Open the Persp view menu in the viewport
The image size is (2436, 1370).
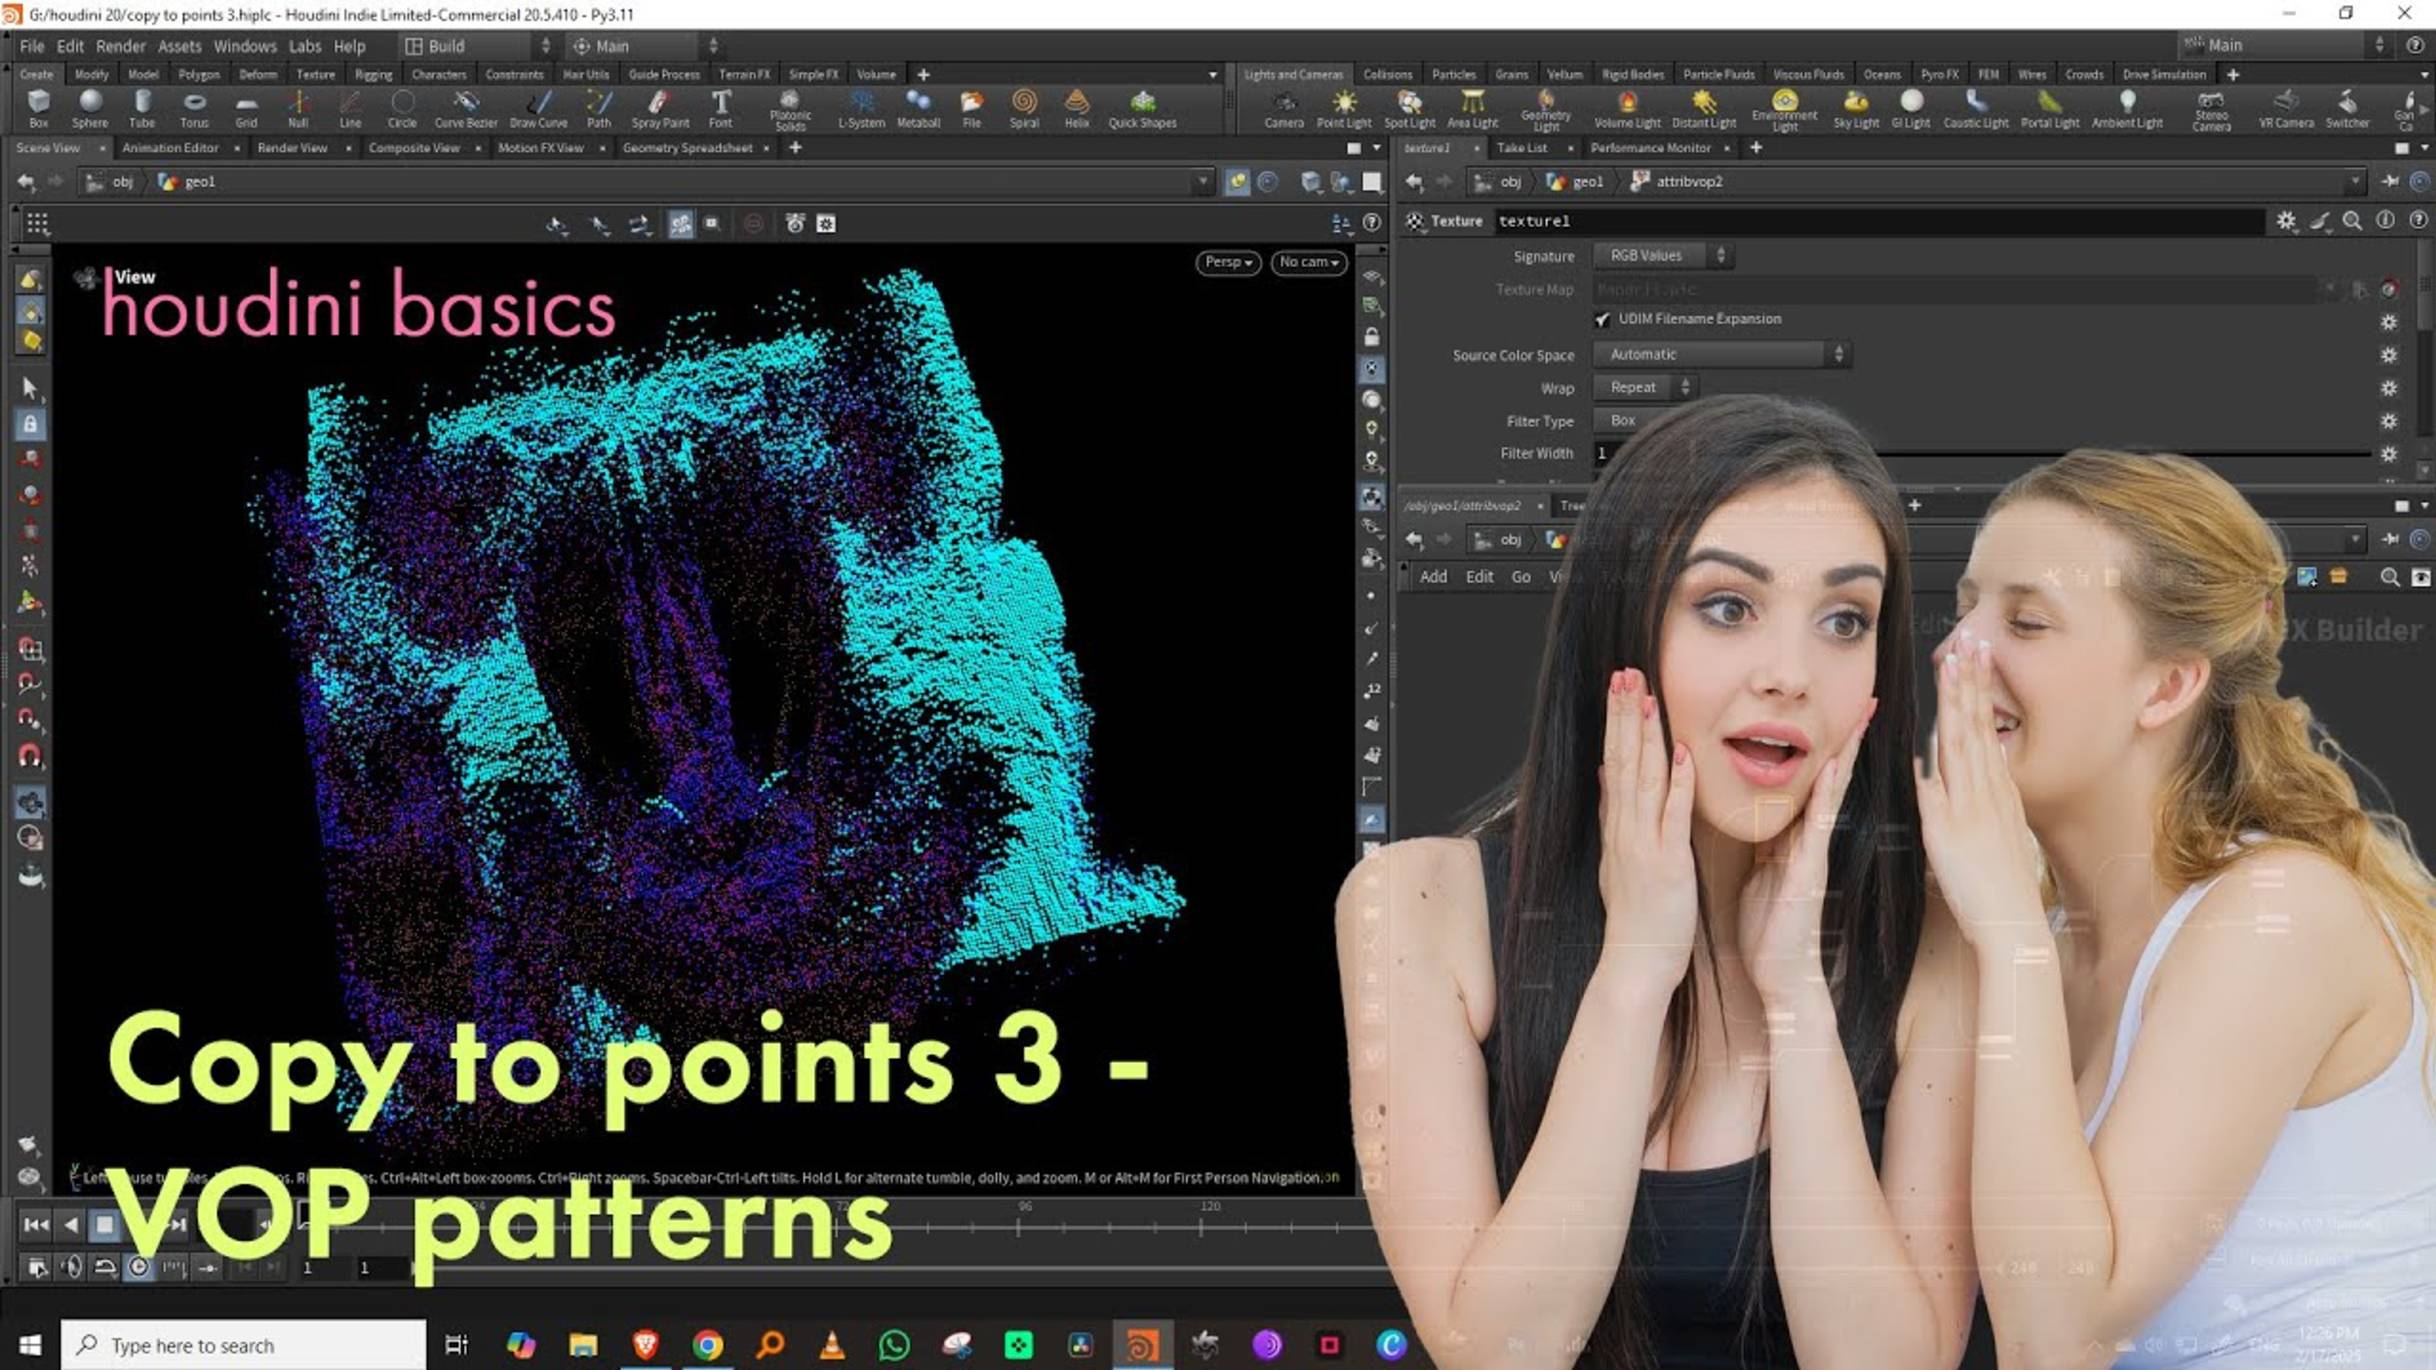pyautogui.click(x=1227, y=262)
